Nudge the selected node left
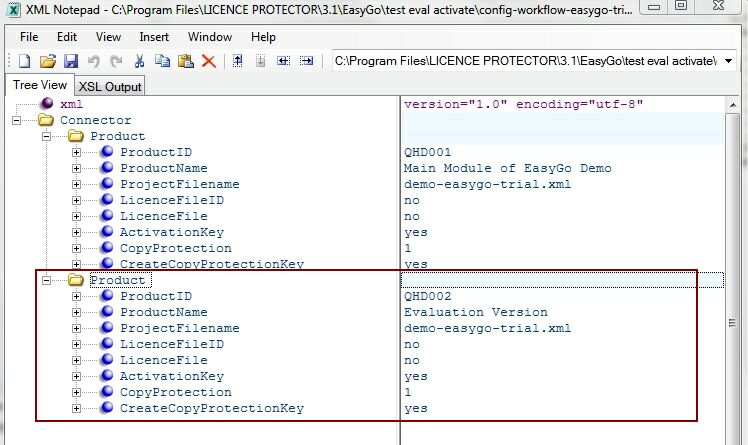The height and width of the screenshot is (445, 748). click(x=283, y=61)
